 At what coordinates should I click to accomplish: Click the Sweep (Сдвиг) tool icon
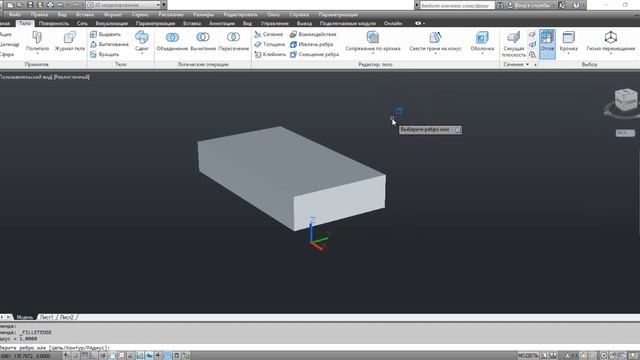[142, 38]
